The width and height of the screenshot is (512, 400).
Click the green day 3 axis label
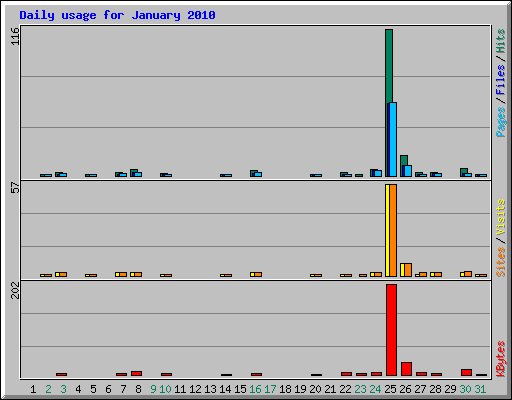click(x=63, y=389)
